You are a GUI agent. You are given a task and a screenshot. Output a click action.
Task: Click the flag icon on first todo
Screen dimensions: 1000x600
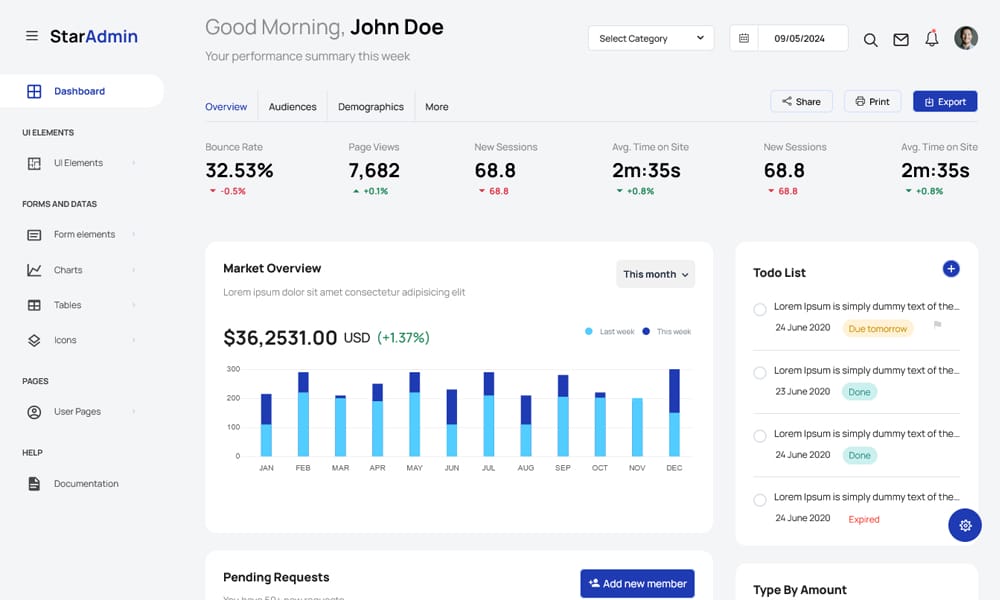pos(937,325)
